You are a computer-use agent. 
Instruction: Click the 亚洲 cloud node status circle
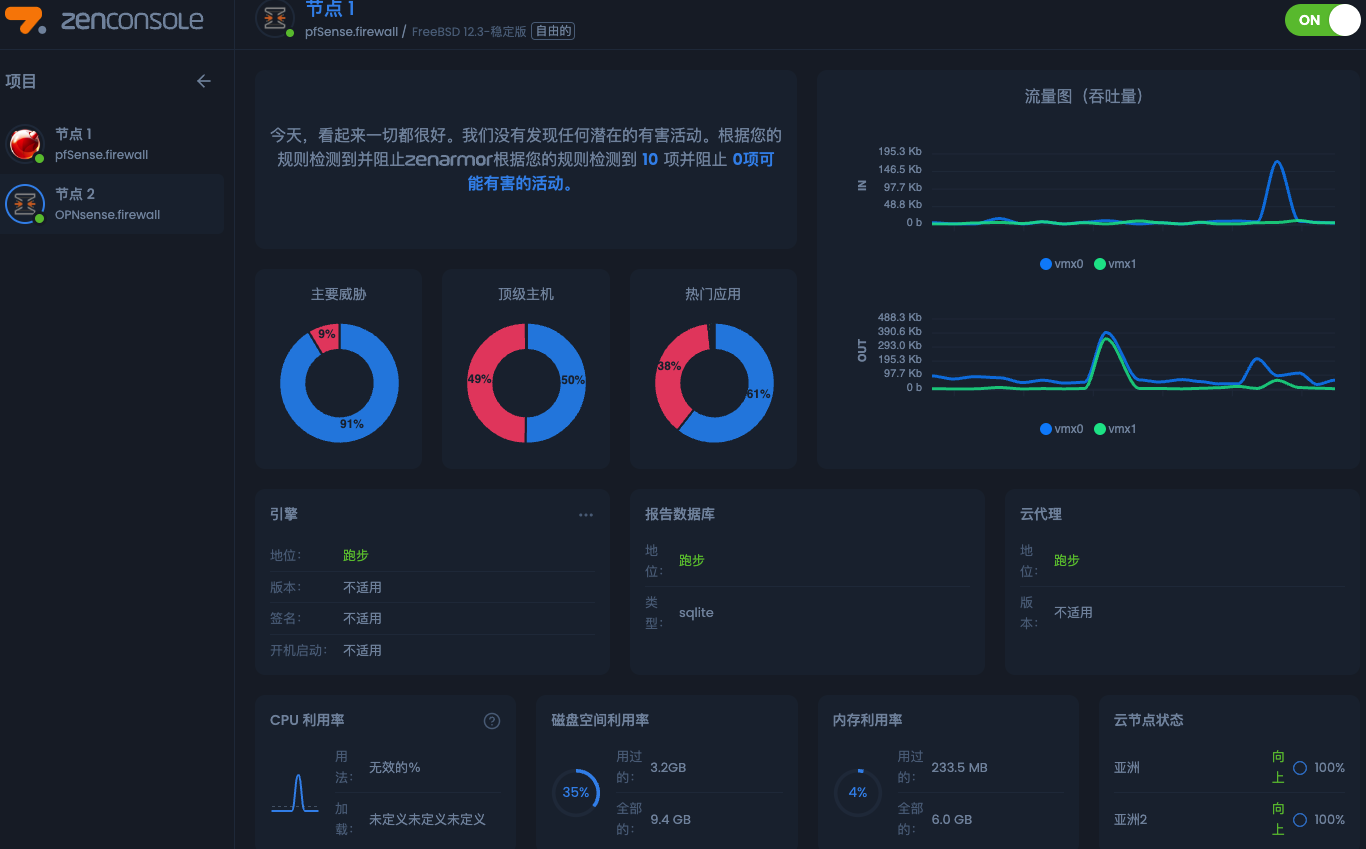[1300, 768]
